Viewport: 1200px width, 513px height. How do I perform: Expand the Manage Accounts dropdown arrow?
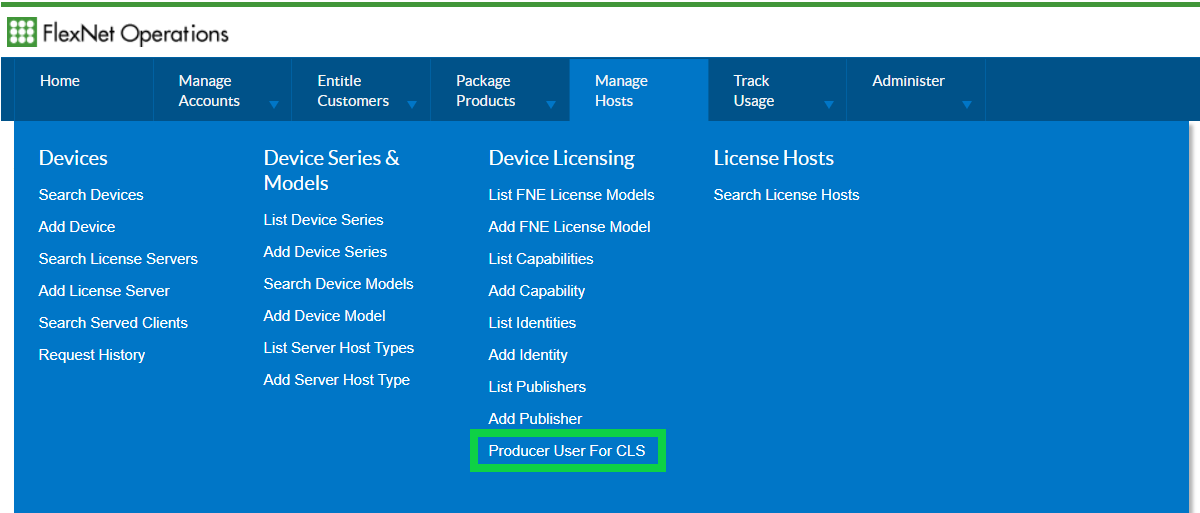click(x=273, y=104)
